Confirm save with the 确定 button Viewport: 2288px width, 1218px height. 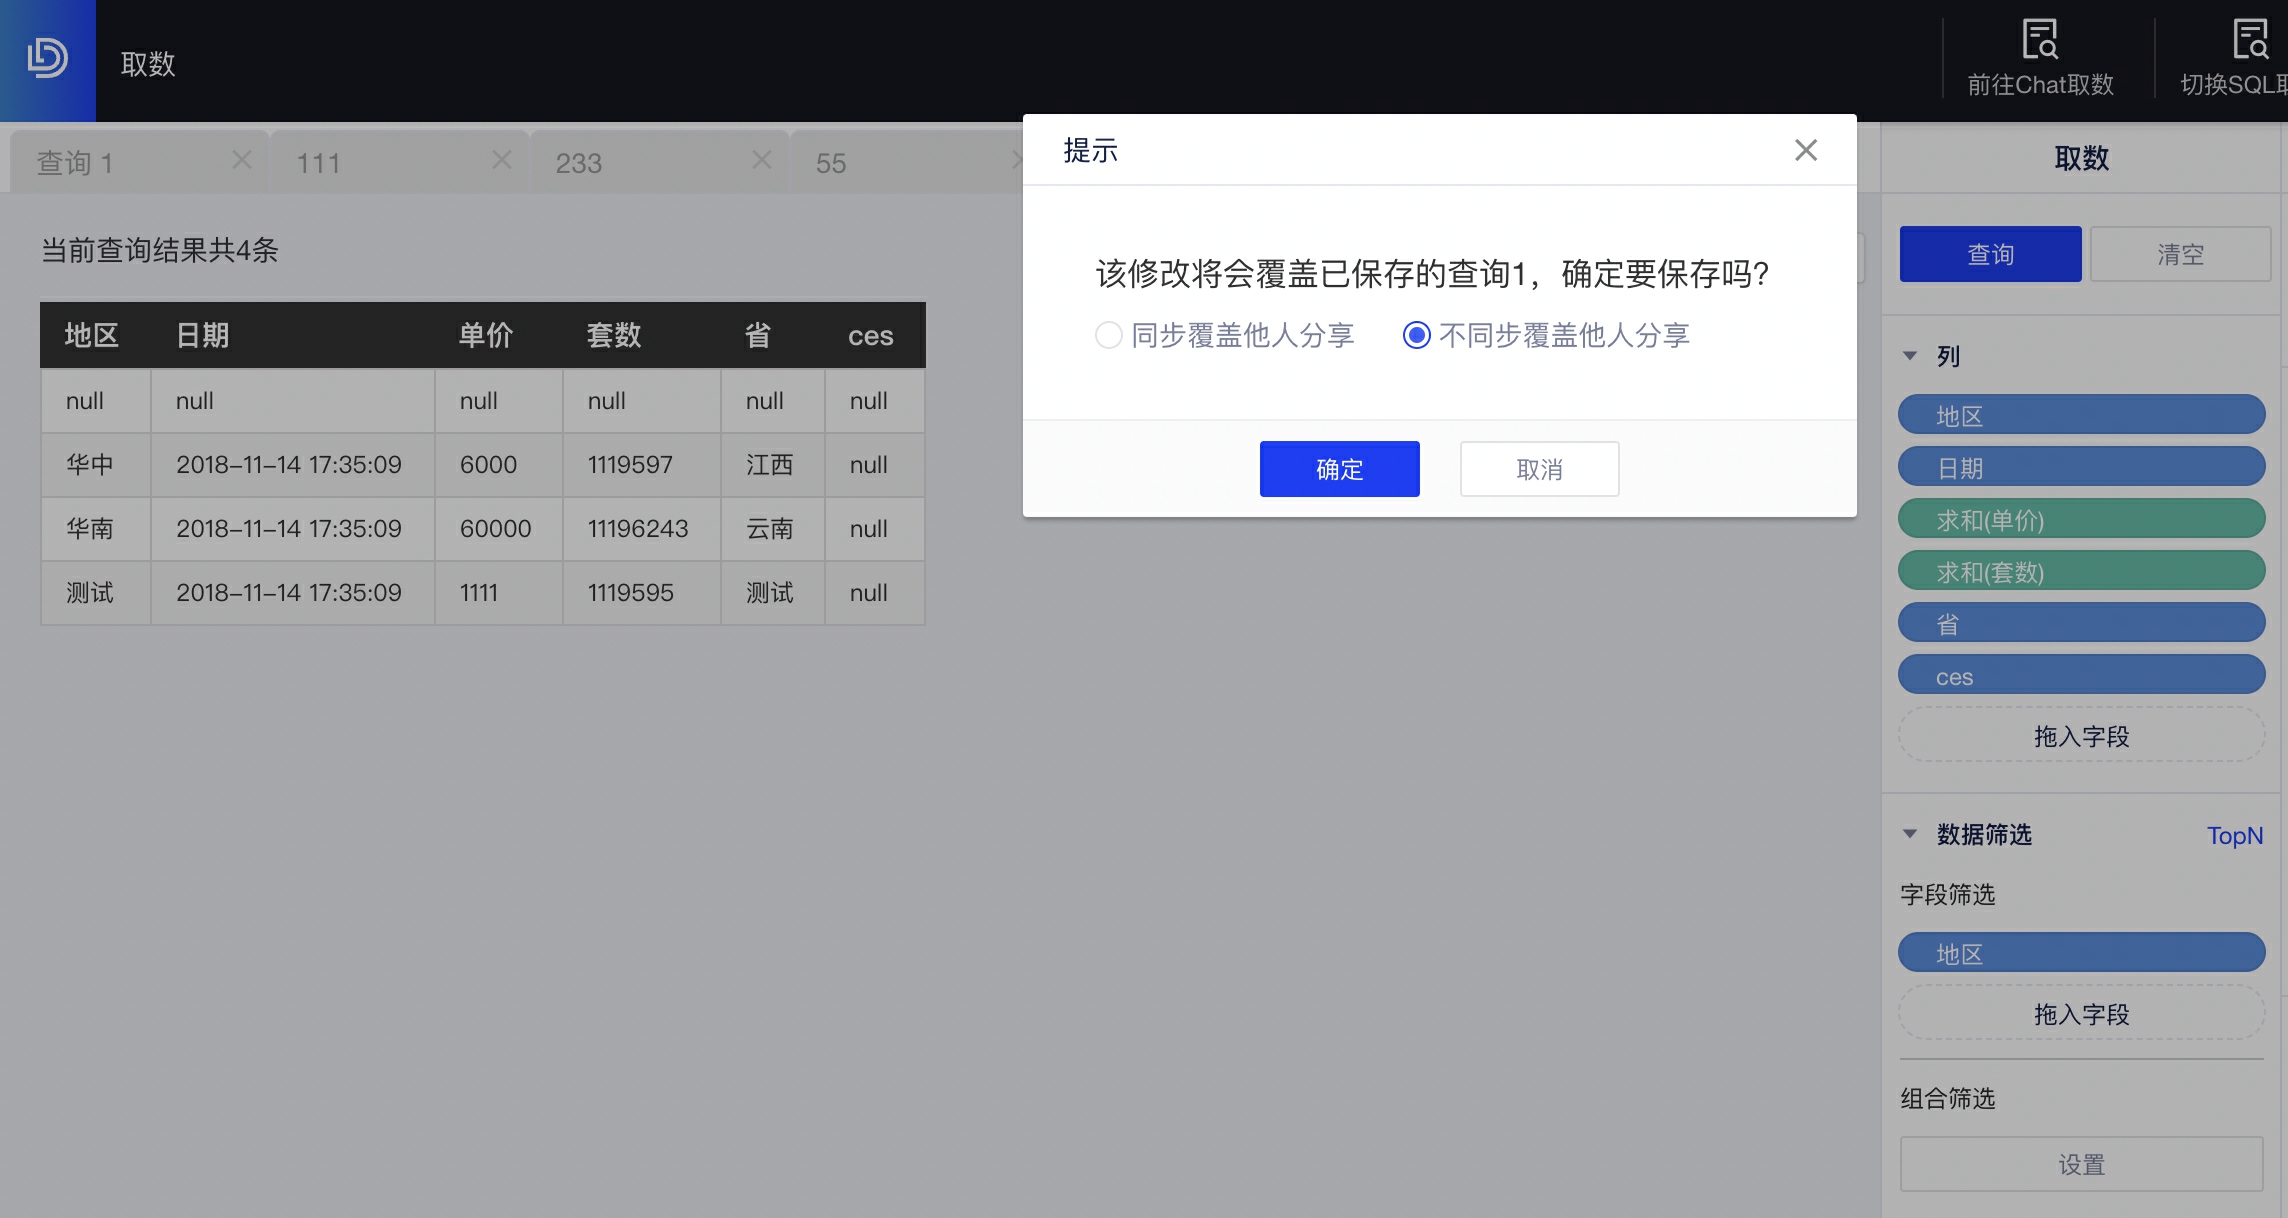tap(1339, 468)
